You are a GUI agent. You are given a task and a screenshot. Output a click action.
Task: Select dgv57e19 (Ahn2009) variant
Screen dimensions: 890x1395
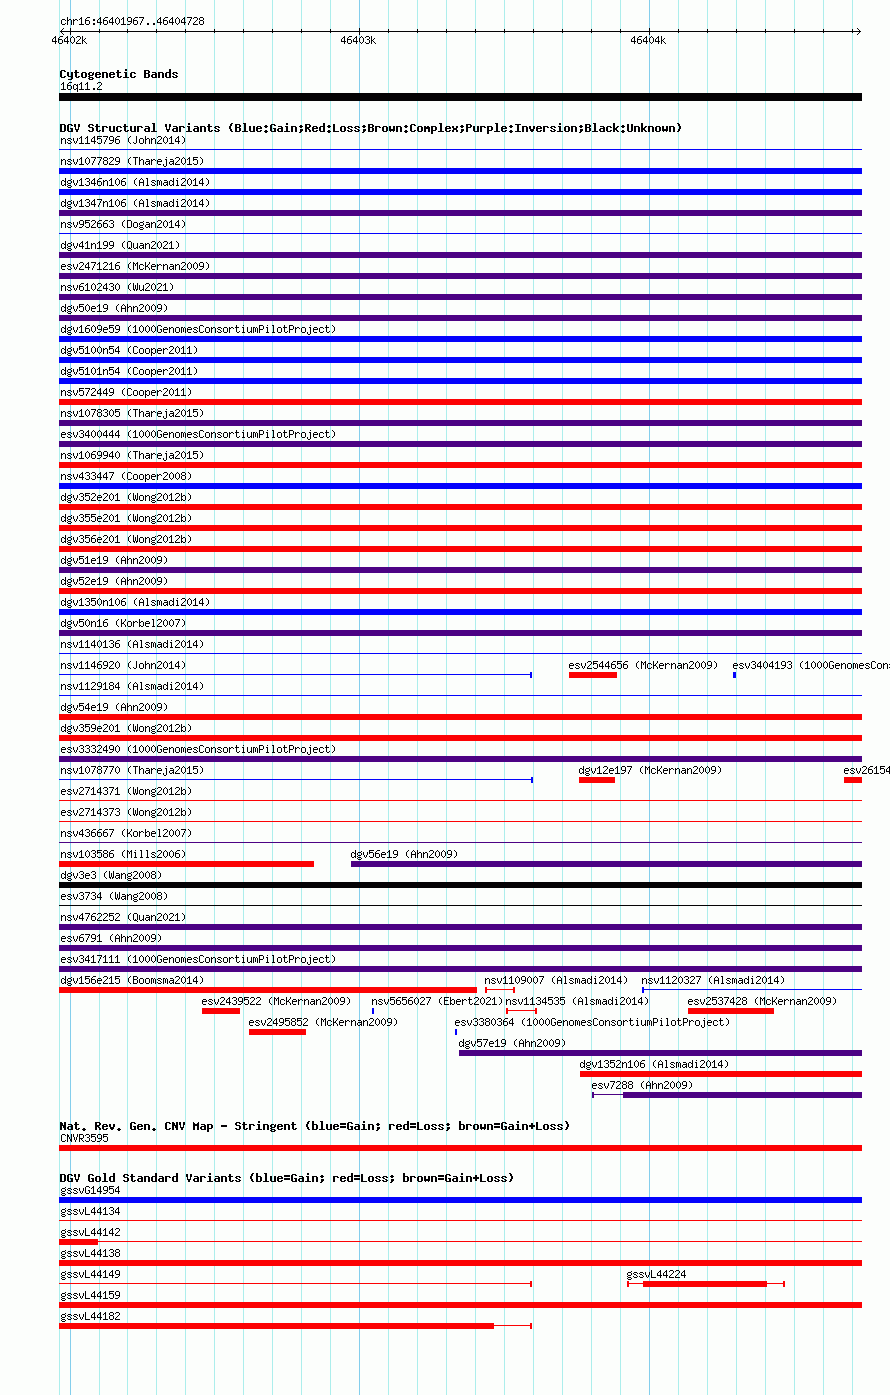[660, 1053]
